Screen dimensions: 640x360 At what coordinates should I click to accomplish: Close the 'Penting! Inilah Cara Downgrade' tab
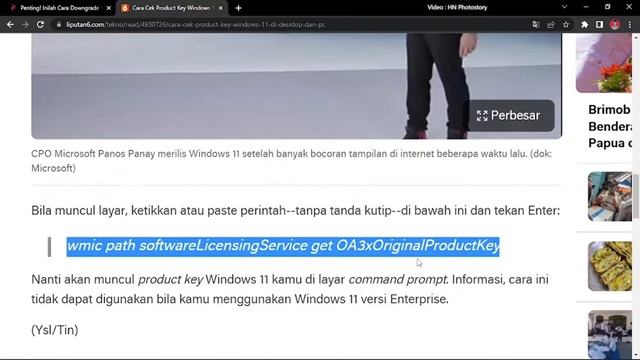(109, 8)
